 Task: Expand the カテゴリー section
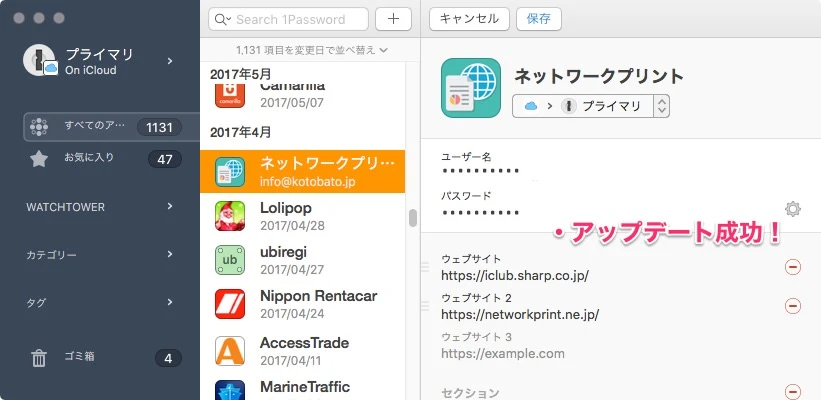point(170,255)
